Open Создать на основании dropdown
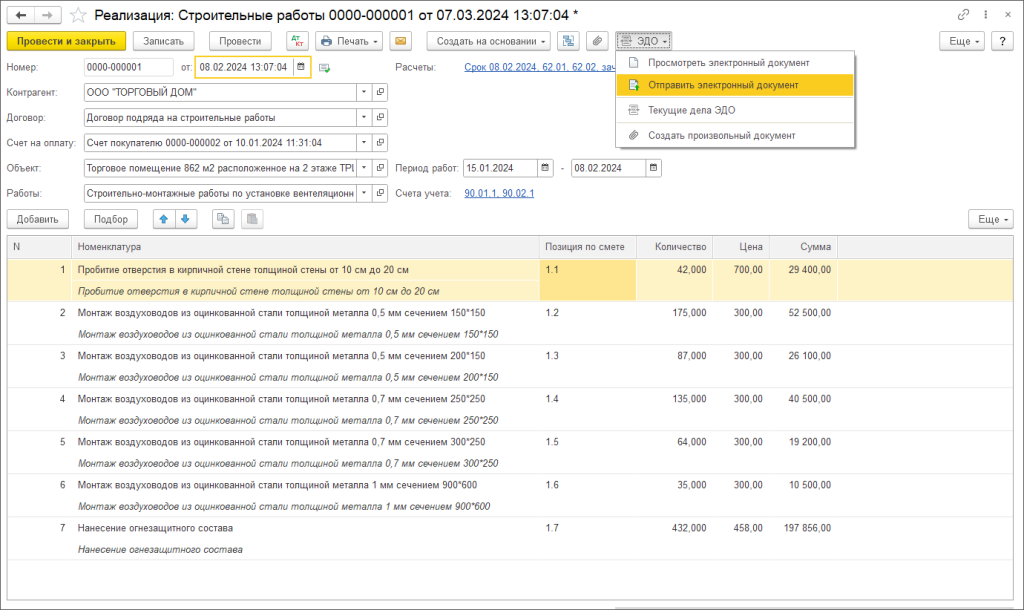Image resolution: width=1024 pixels, height=610 pixels. coord(488,41)
